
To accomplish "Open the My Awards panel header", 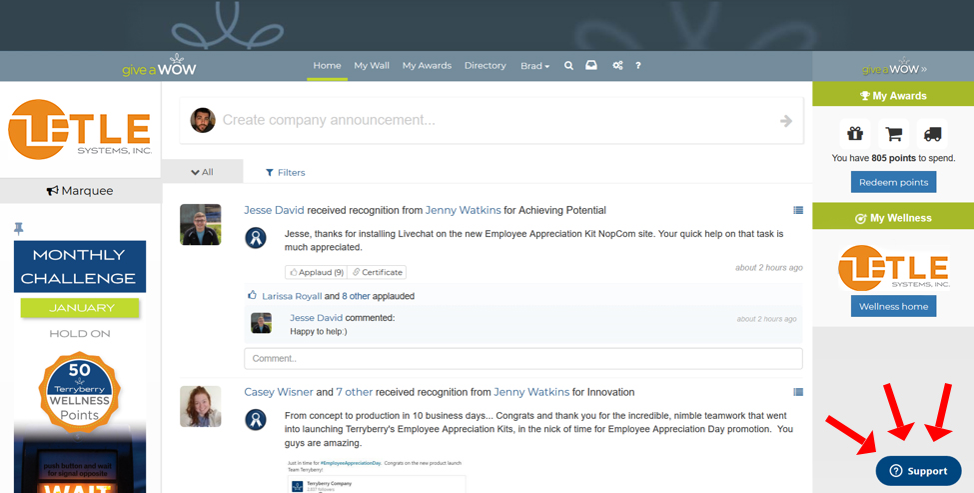I will pyautogui.click(x=893, y=95).
